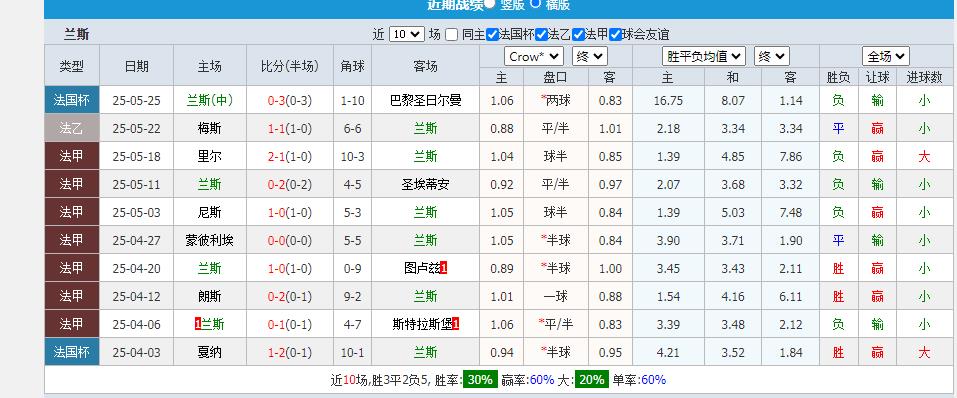Uncheck the 法国杯 filter checkbox
The height and width of the screenshot is (398, 957).
click(x=493, y=35)
